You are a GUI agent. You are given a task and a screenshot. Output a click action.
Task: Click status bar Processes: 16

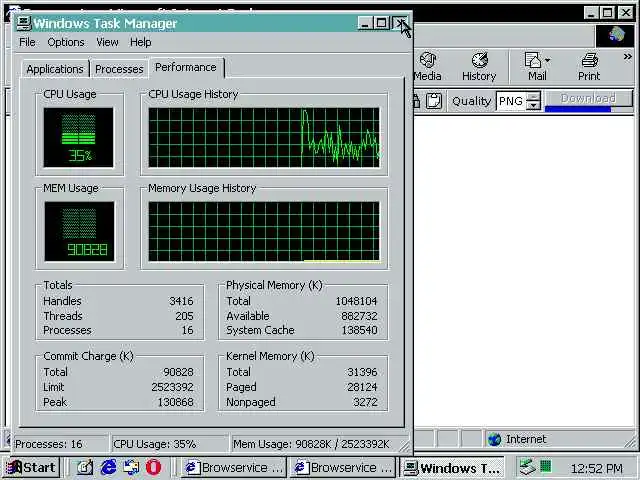tap(60, 444)
